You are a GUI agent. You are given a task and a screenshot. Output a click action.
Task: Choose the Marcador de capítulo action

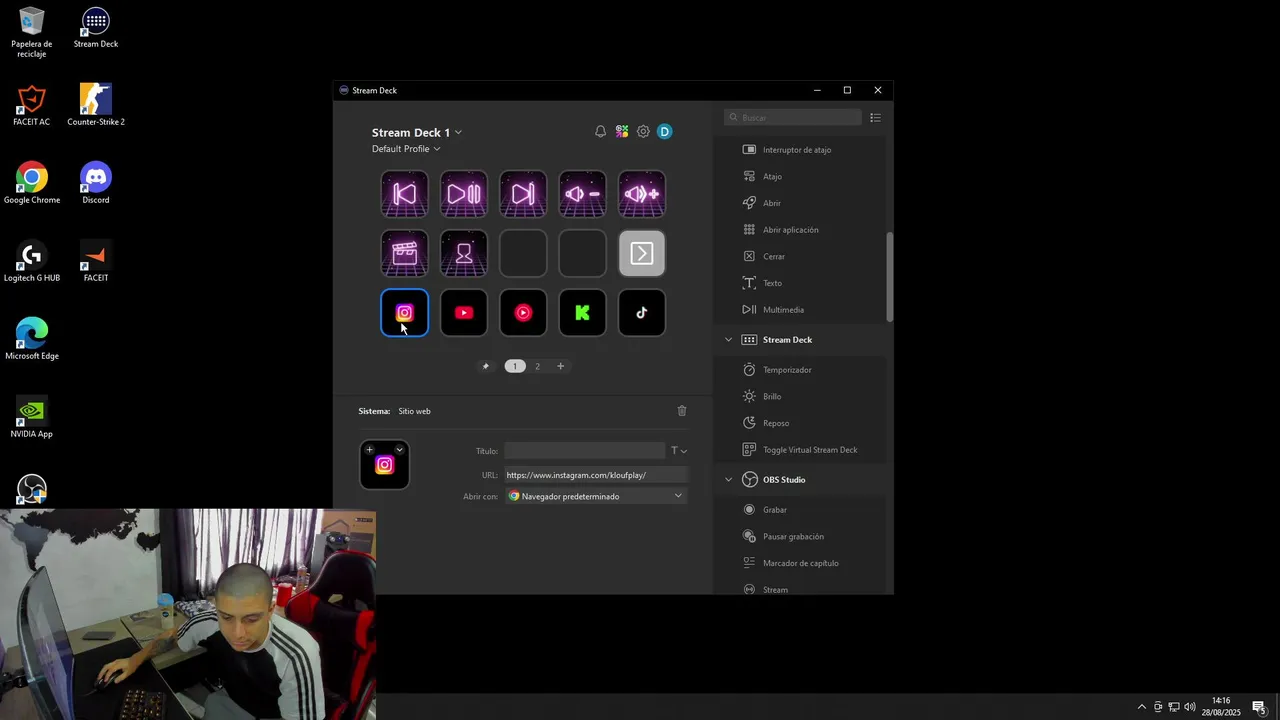click(800, 563)
